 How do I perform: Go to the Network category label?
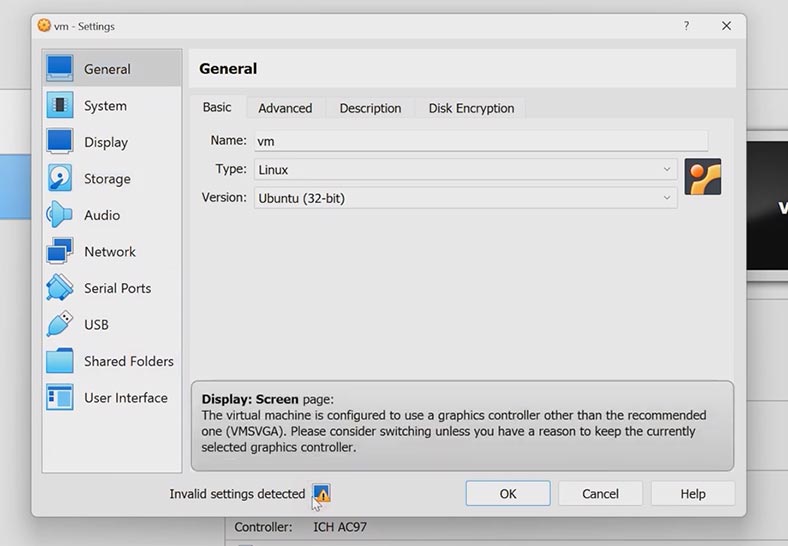pyautogui.click(x=110, y=251)
